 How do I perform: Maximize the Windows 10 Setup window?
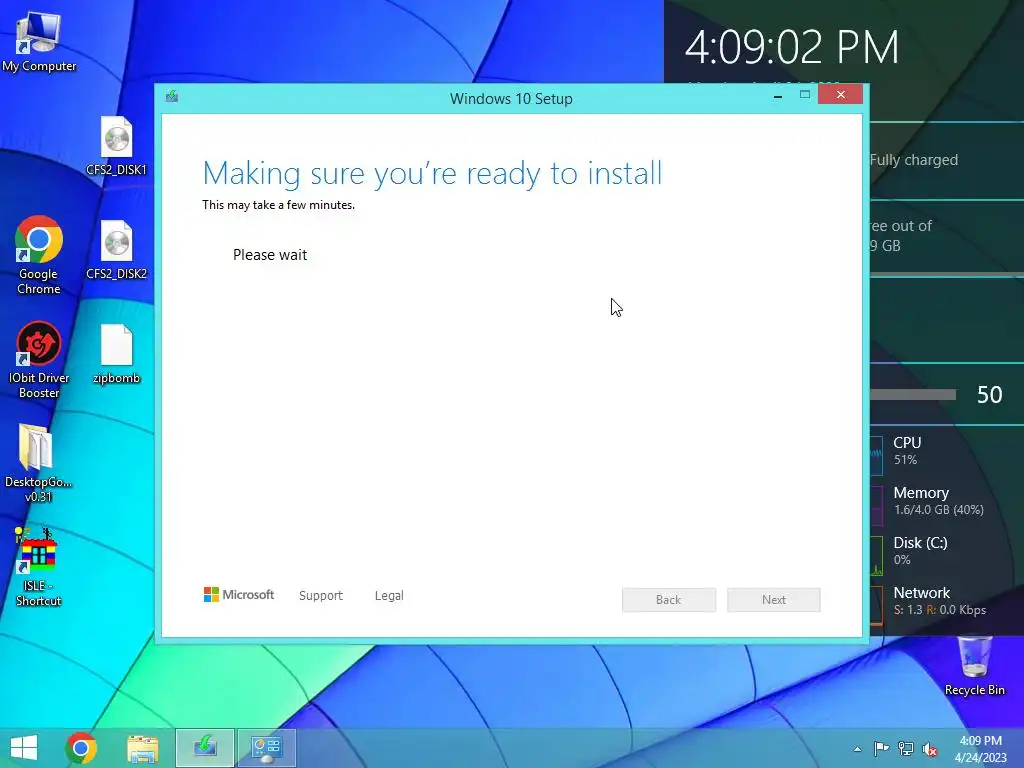coord(805,95)
